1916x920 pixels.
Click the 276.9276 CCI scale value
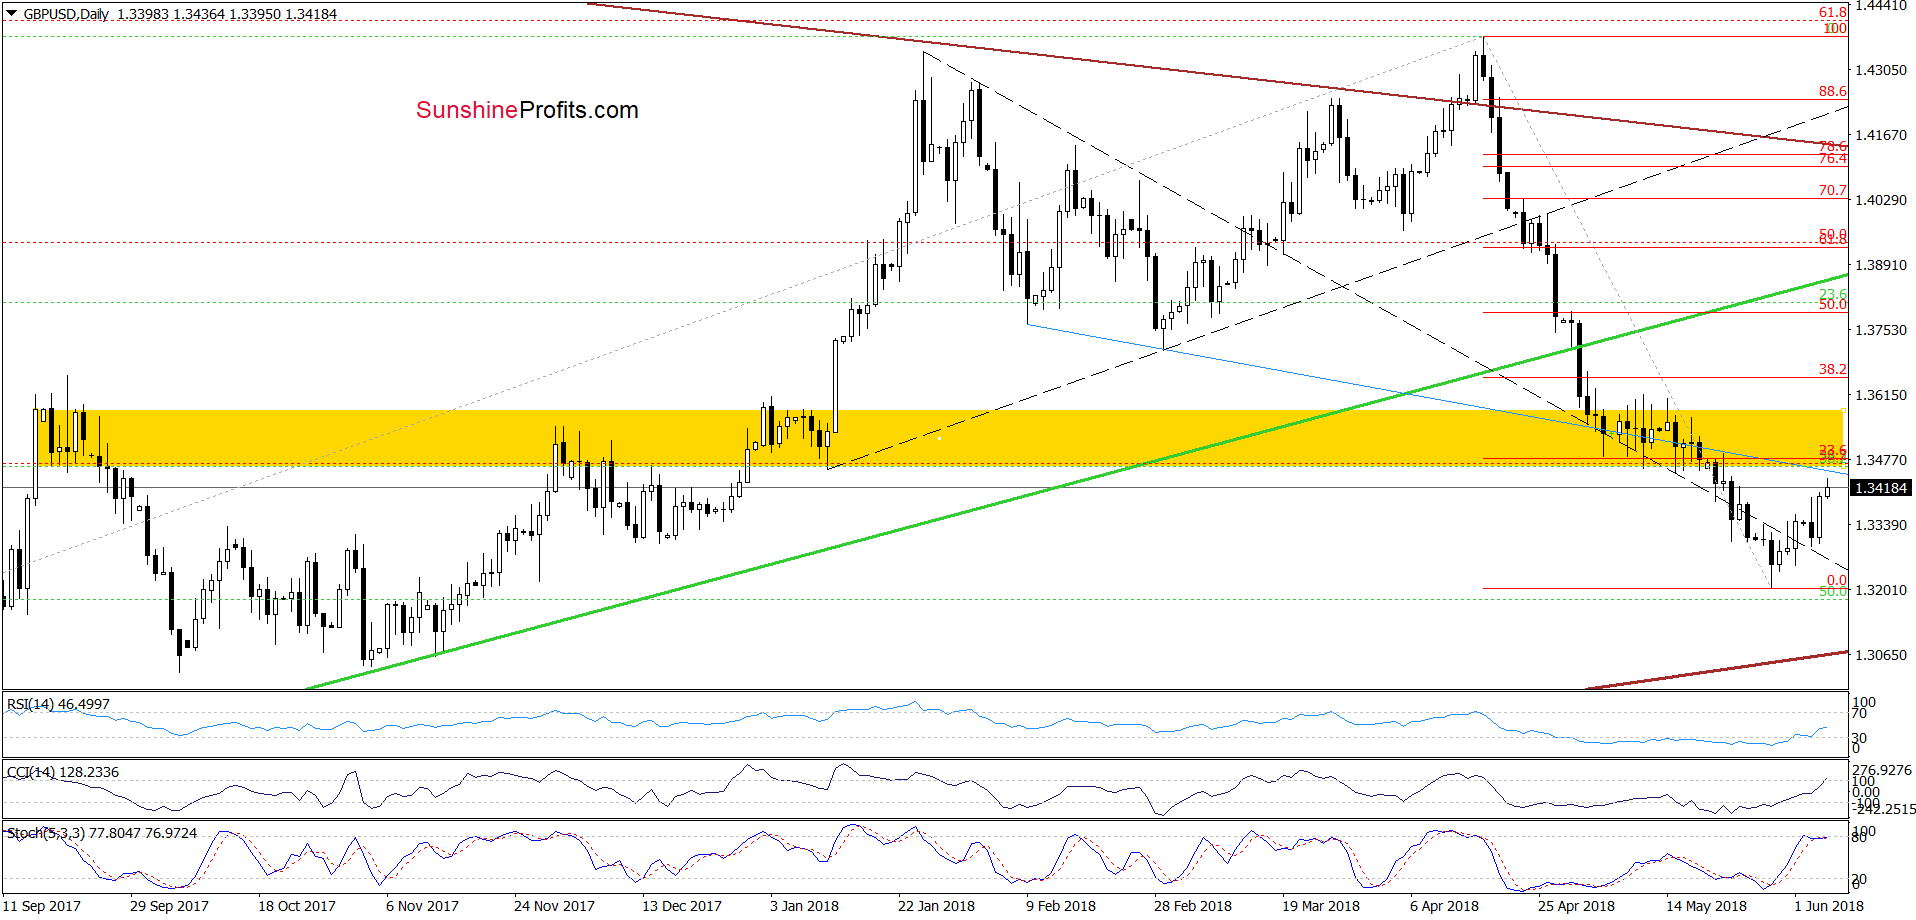1882,770
